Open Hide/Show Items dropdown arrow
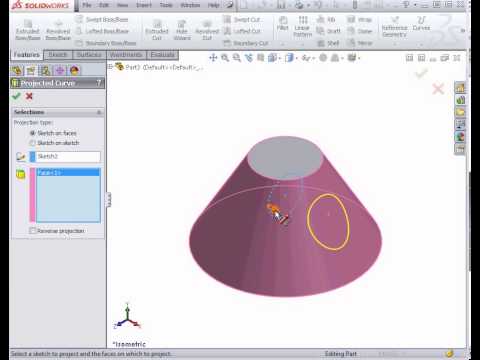The image size is (480, 360). click(314, 59)
